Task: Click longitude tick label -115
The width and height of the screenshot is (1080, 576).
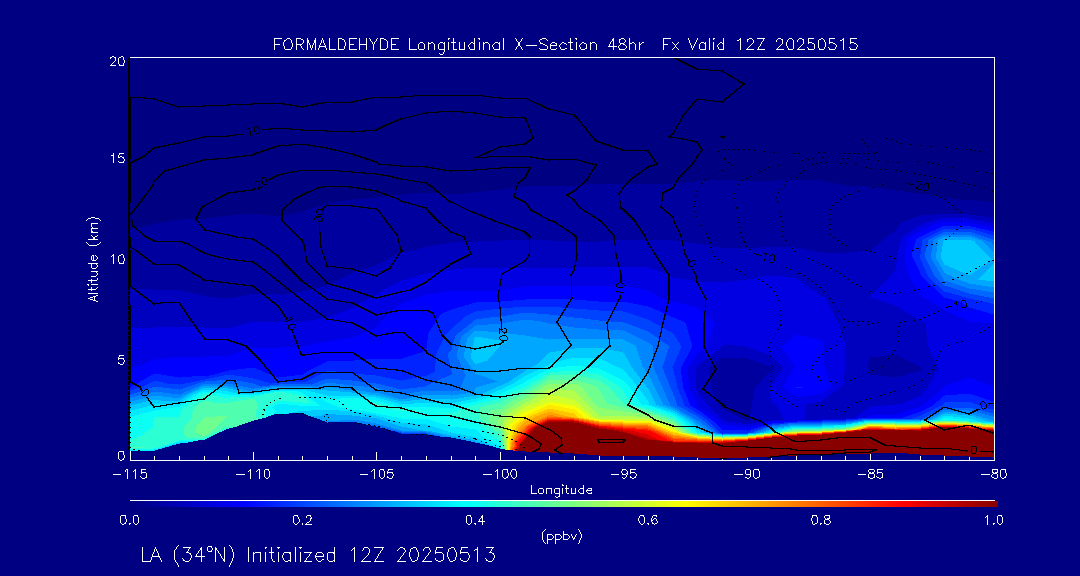Action: tap(129, 475)
